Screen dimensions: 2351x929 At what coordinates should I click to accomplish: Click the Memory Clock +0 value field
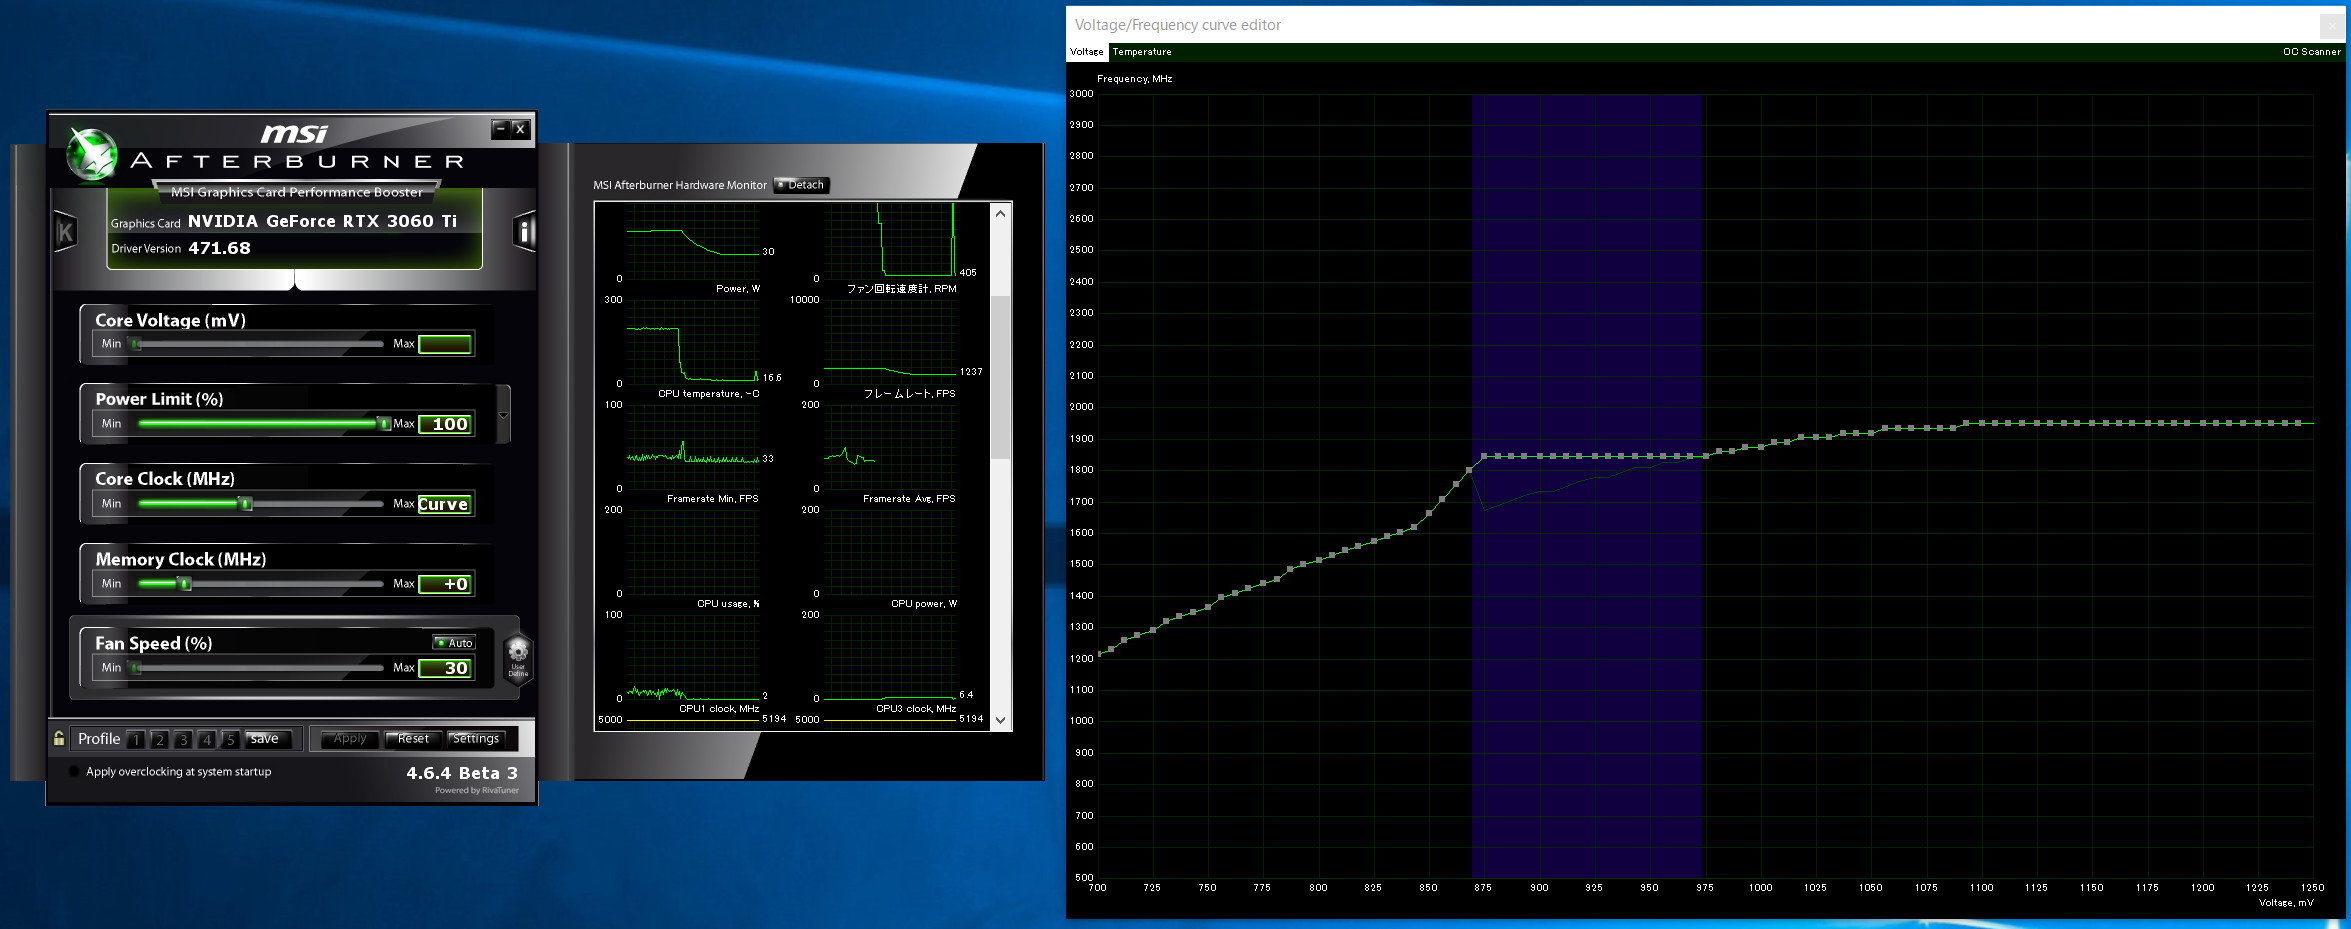point(445,584)
